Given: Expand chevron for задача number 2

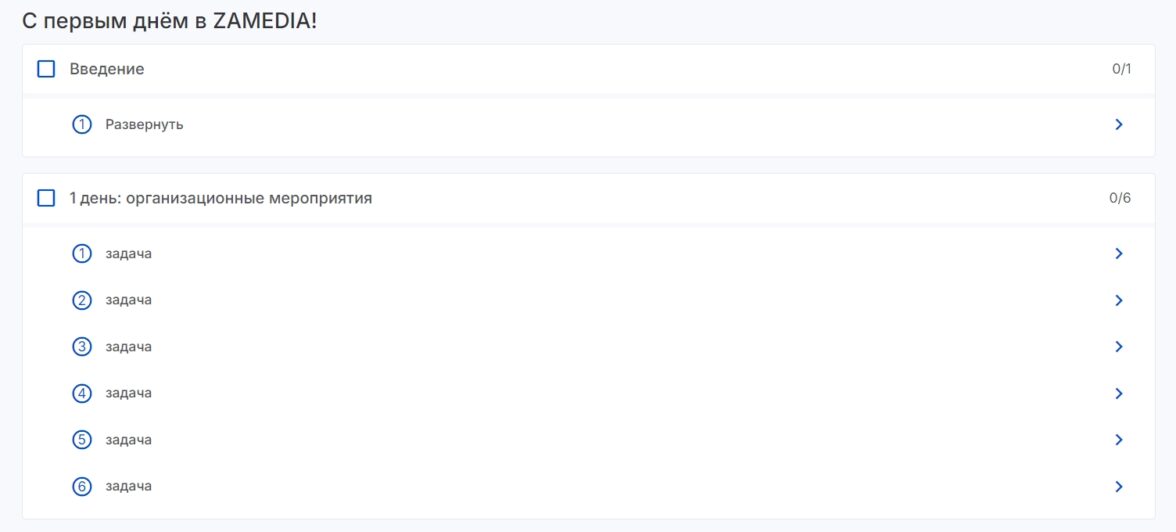Looking at the screenshot, I should tap(1119, 300).
